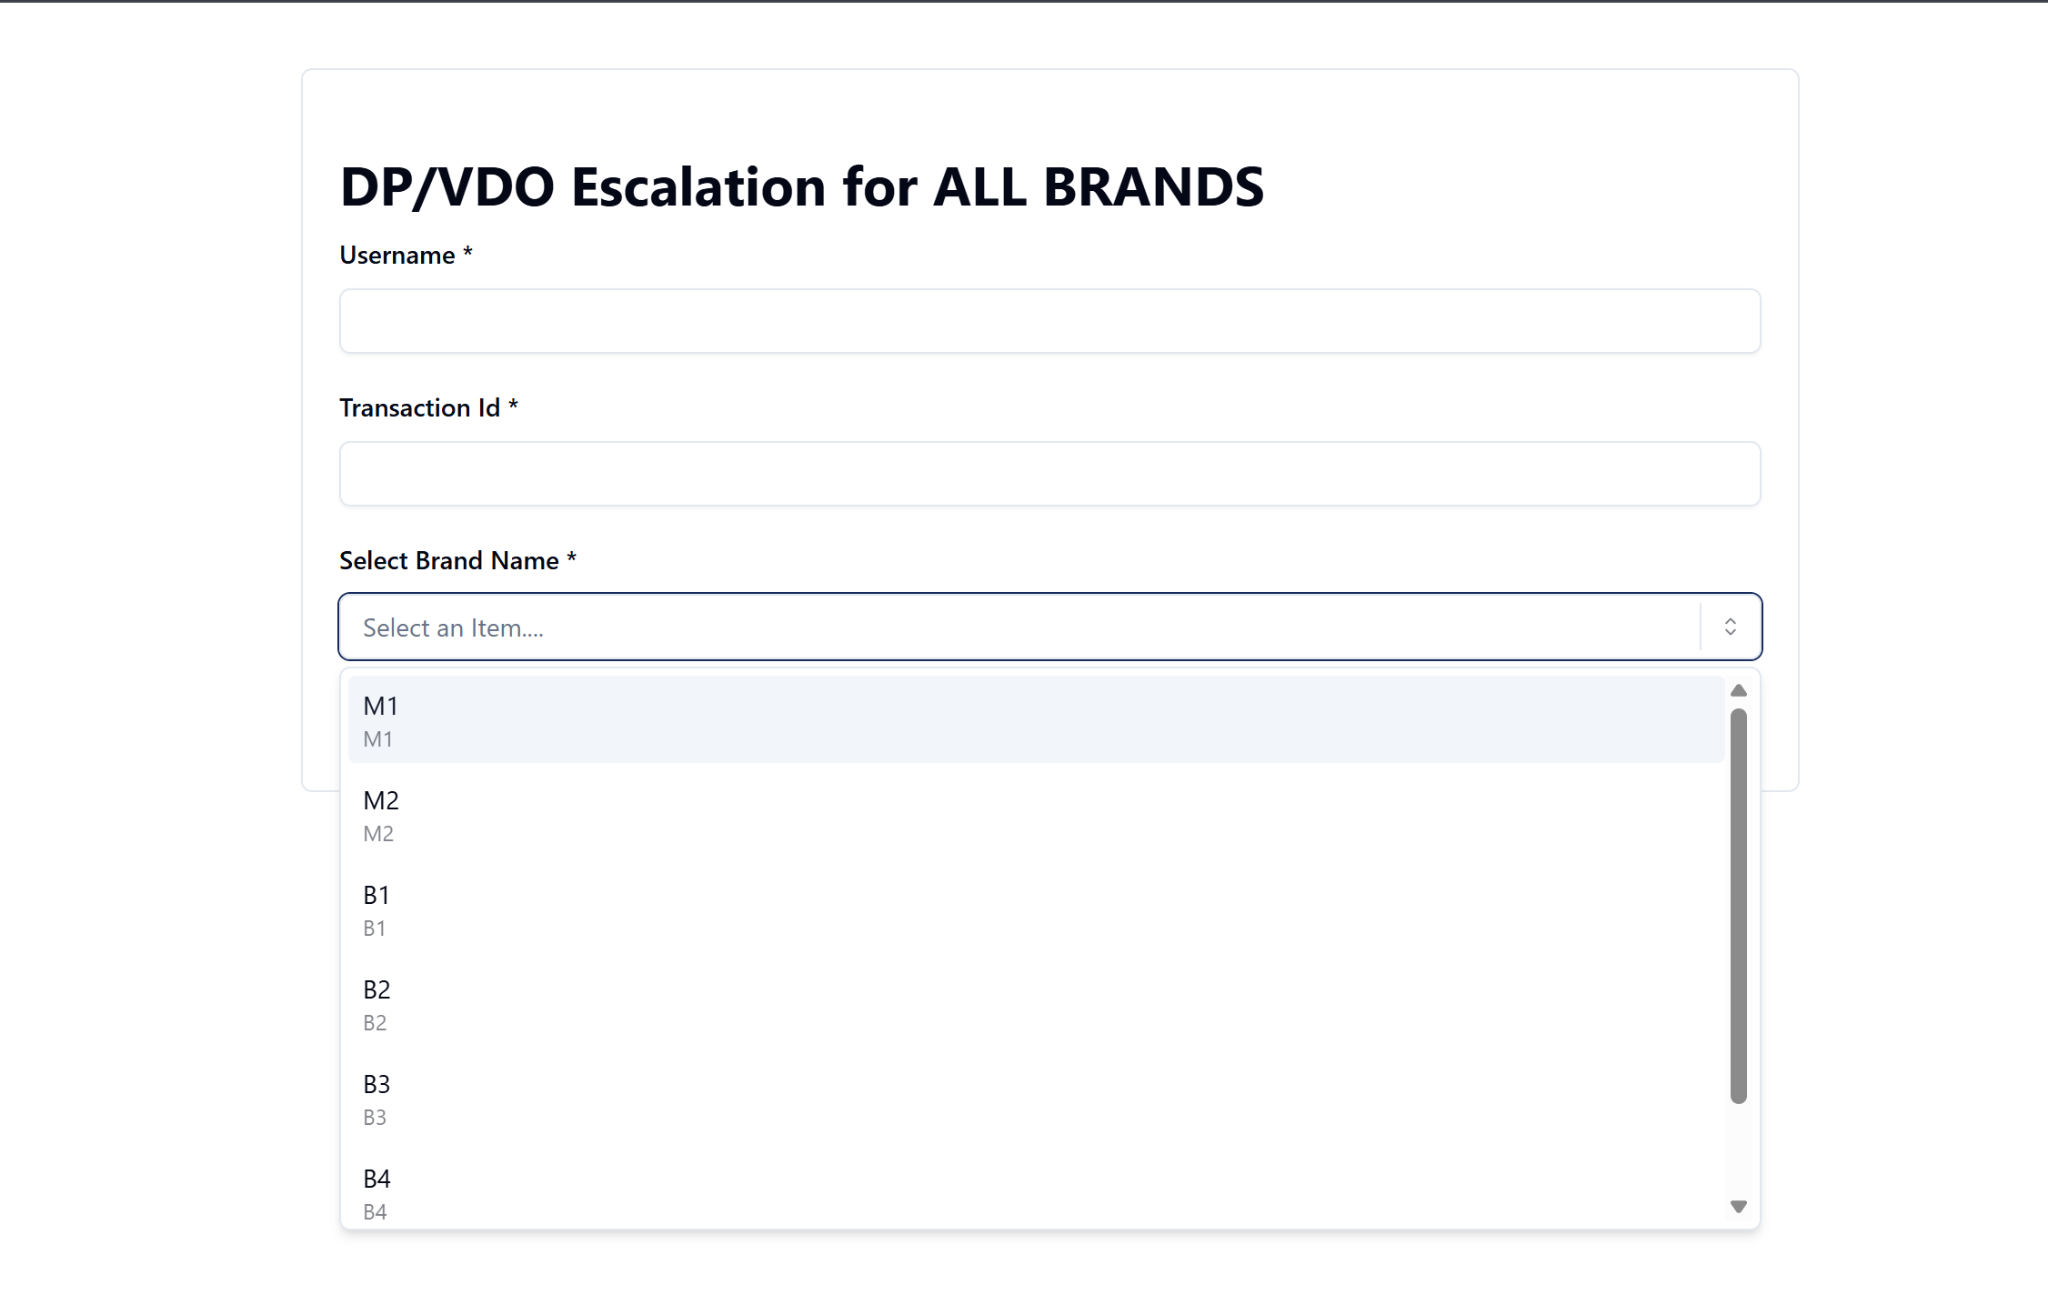This screenshot has width=2048, height=1312.
Task: Click scrollbar track below the thumb
Action: [1738, 1150]
